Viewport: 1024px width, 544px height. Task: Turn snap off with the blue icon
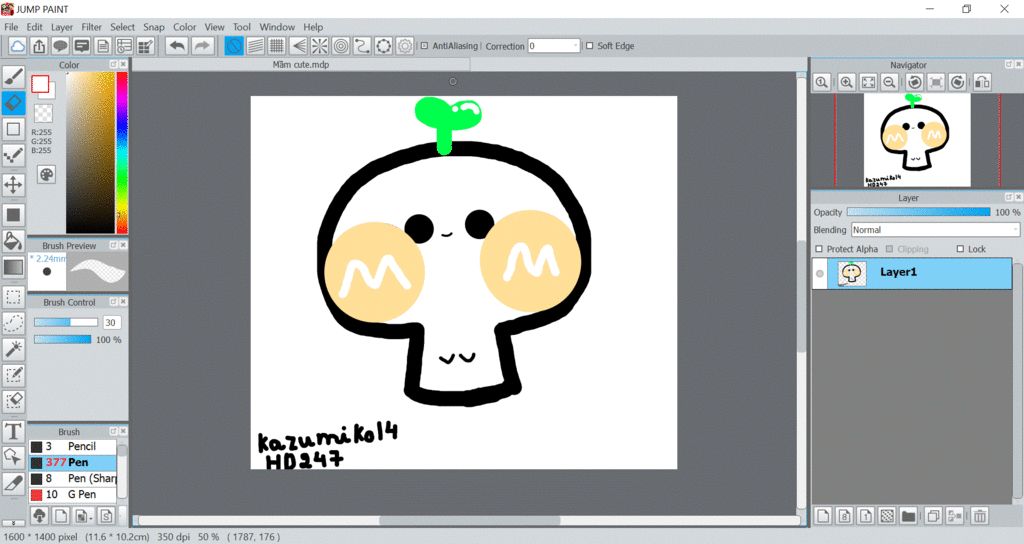pos(234,46)
